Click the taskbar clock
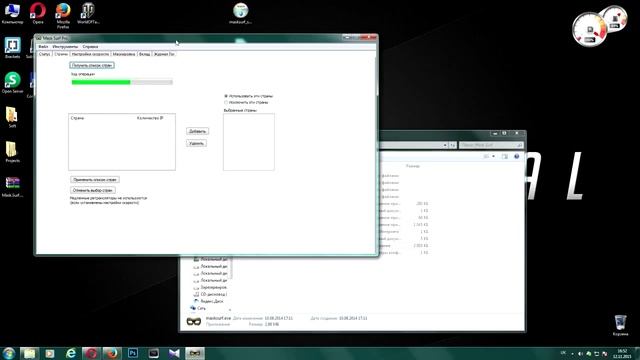Viewport: 640px width, 360px height. [x=622, y=353]
